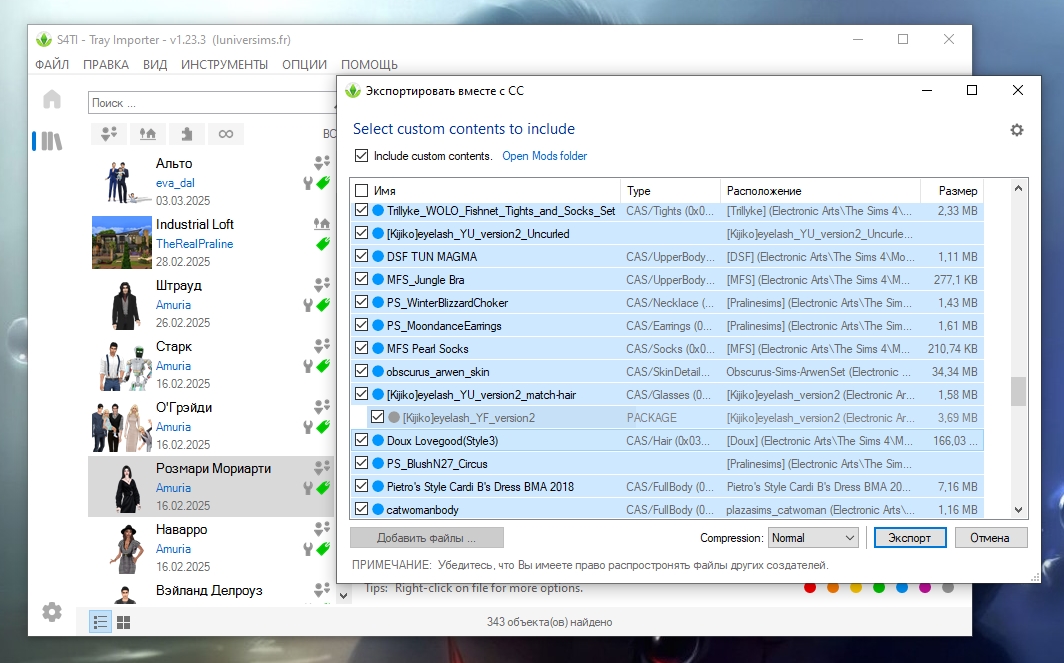1064x663 pixels.
Task: Sort by the Type column header
Action: tap(670, 191)
